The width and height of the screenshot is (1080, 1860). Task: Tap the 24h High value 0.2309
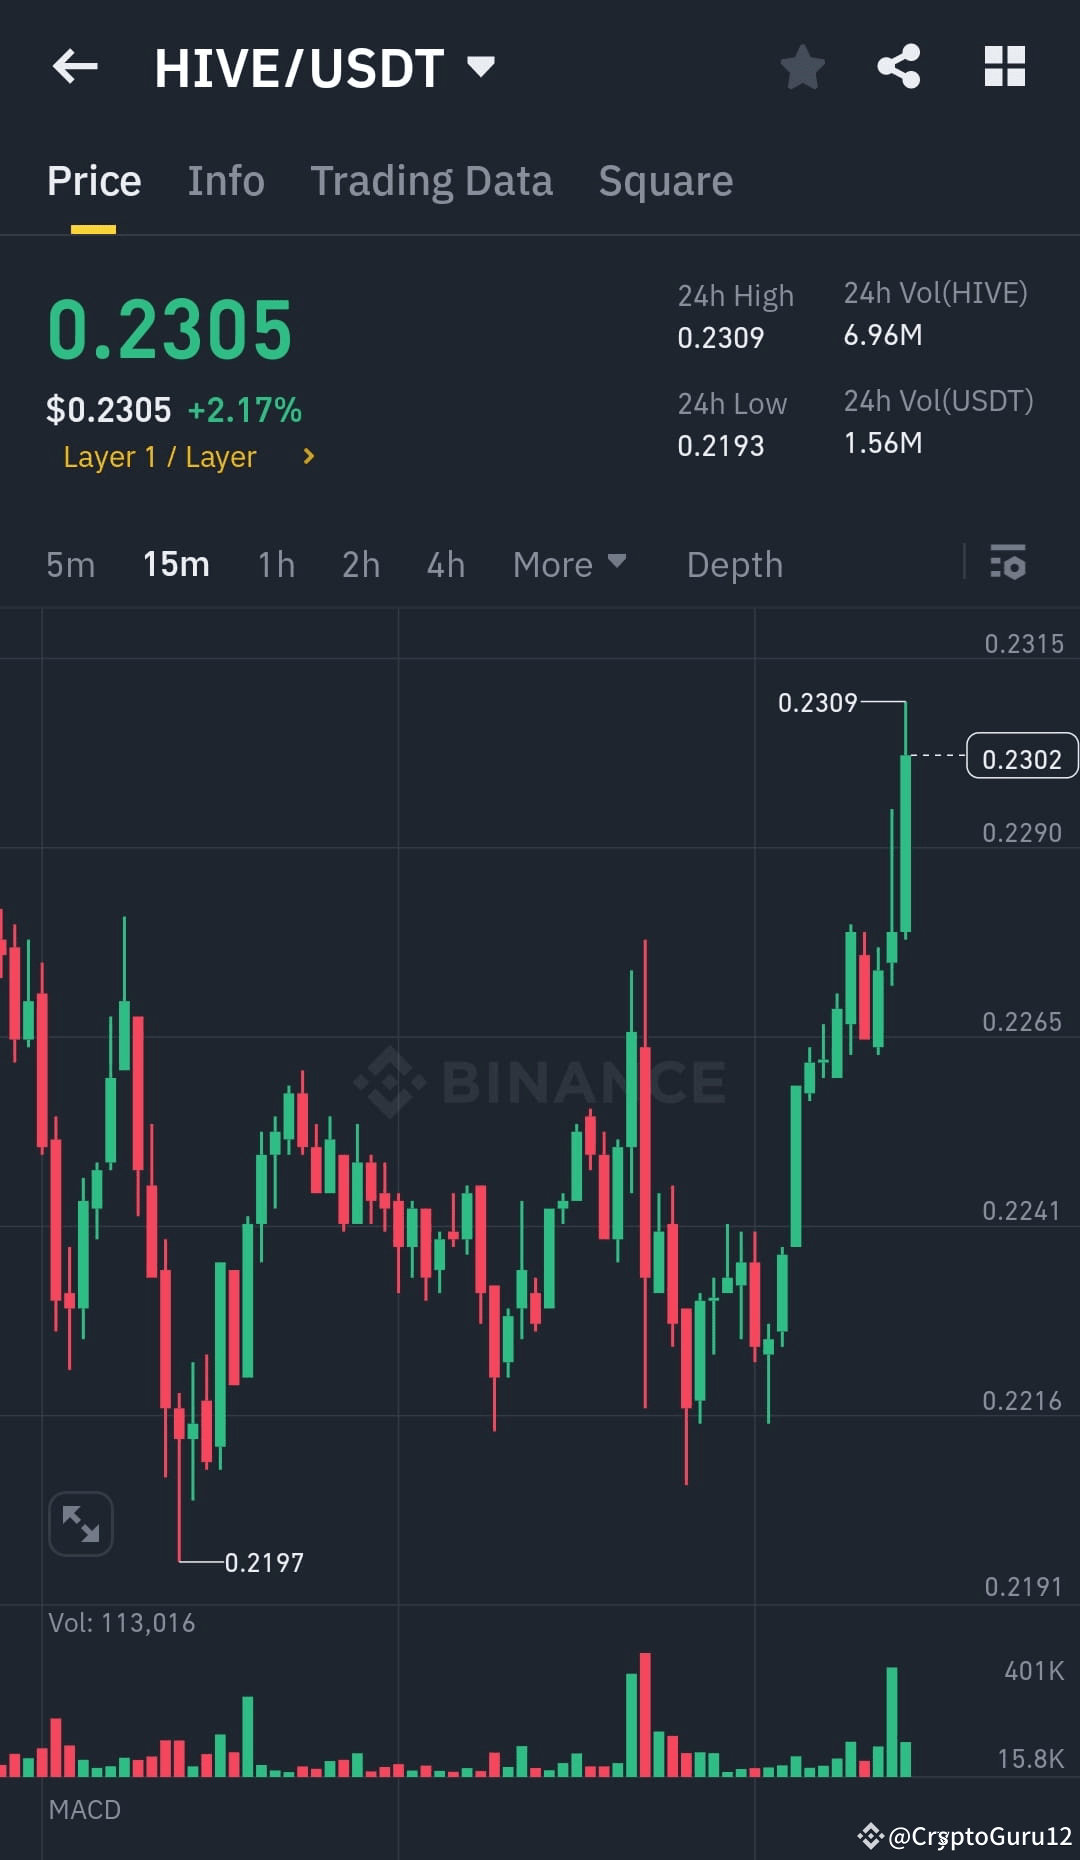(721, 337)
